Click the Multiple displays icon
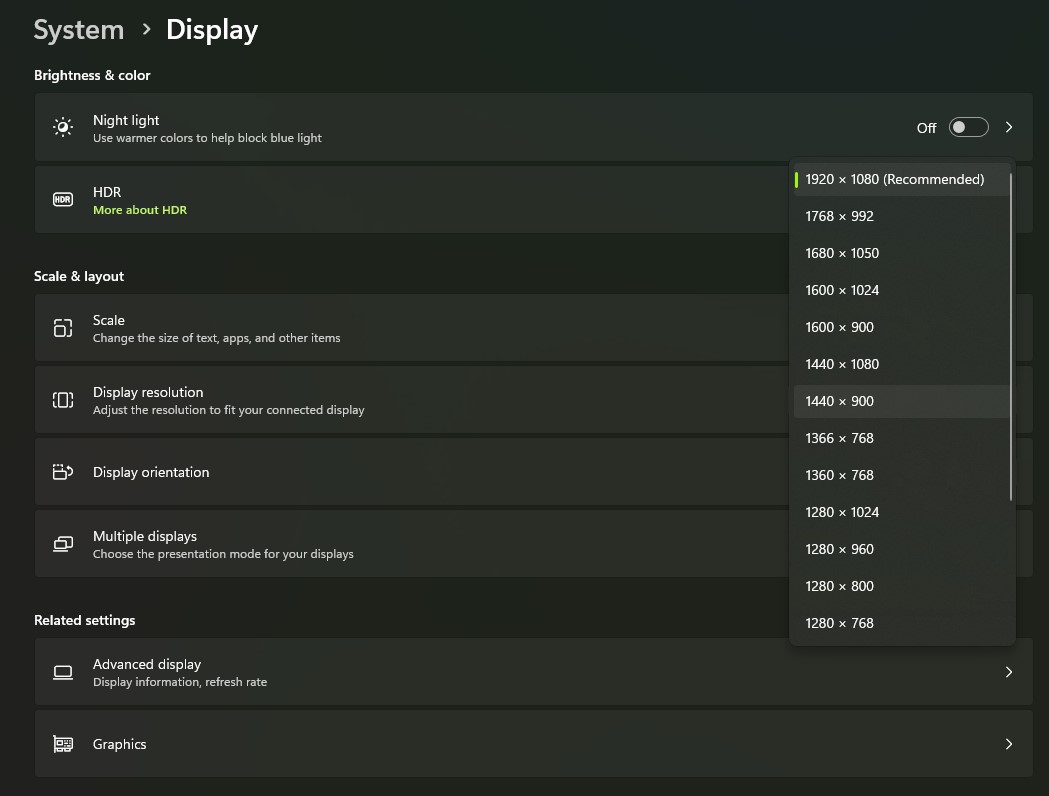Image resolution: width=1049 pixels, height=796 pixels. 63,544
